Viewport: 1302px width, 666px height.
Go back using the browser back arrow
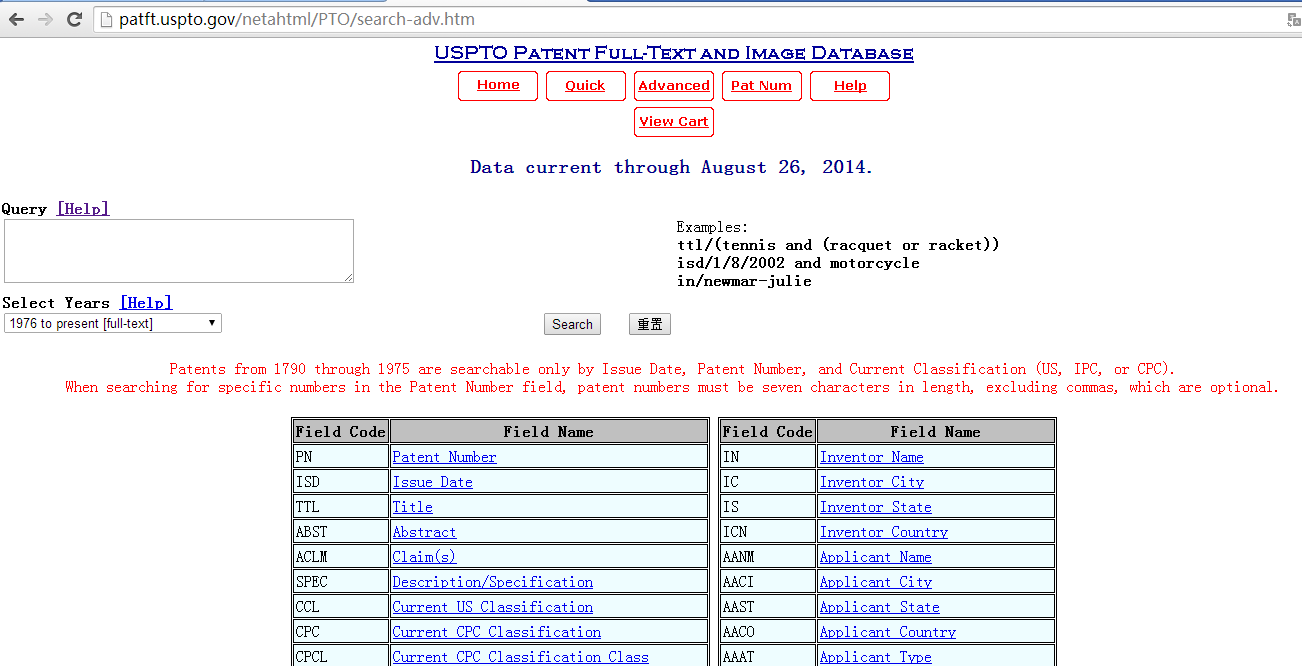pos(16,19)
